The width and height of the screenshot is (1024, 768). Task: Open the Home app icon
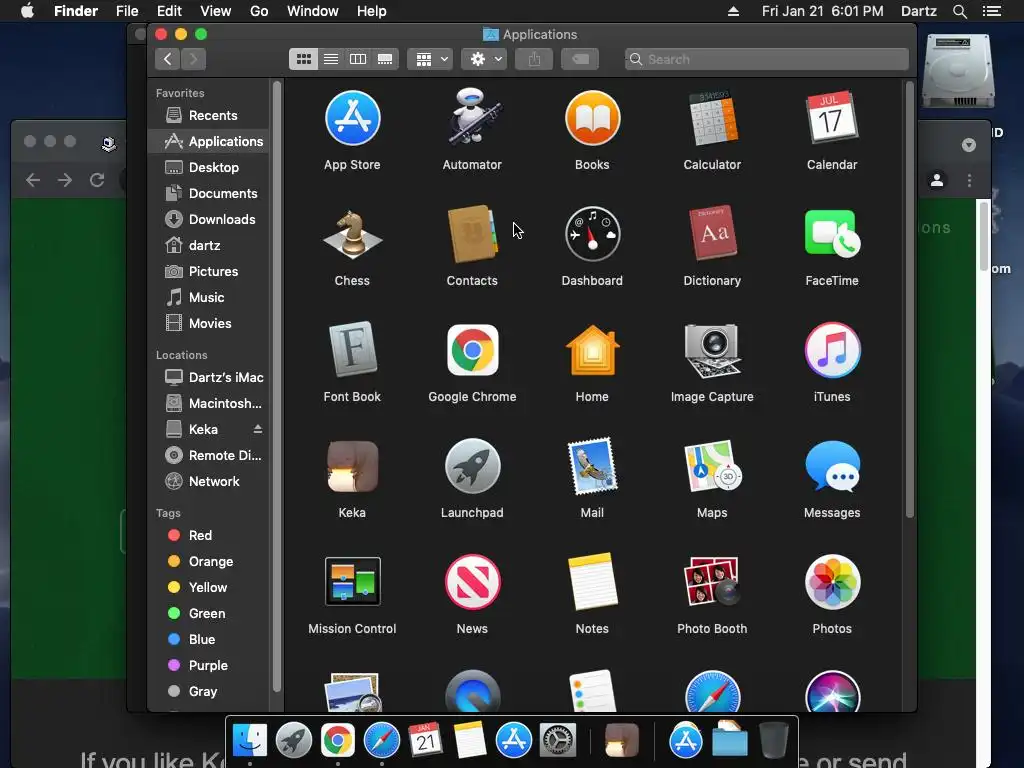[592, 350]
